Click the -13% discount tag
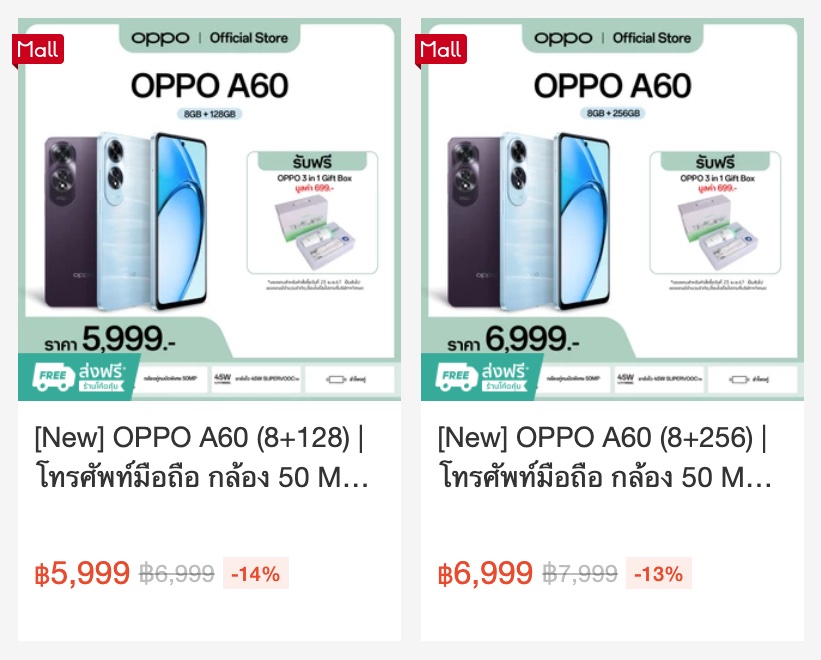 [x=658, y=574]
